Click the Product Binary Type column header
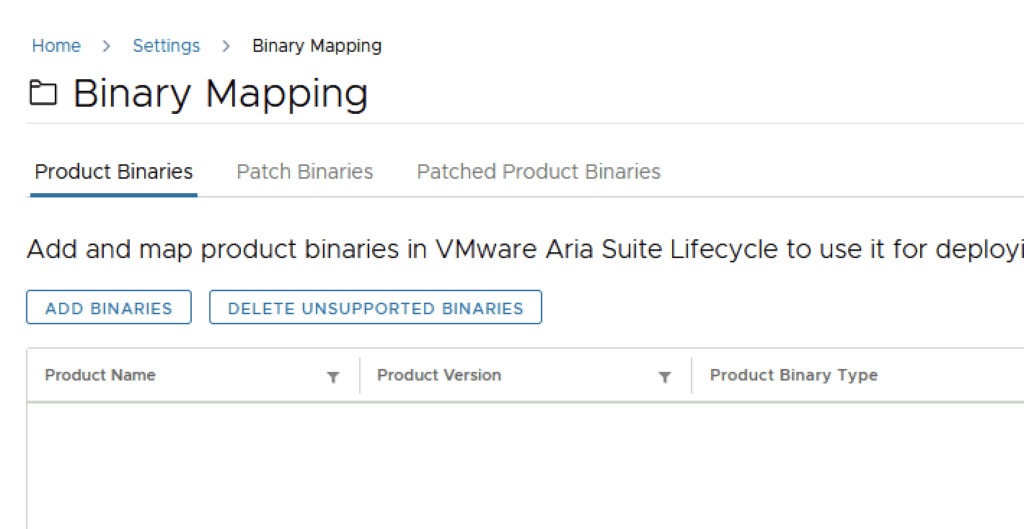 (793, 375)
